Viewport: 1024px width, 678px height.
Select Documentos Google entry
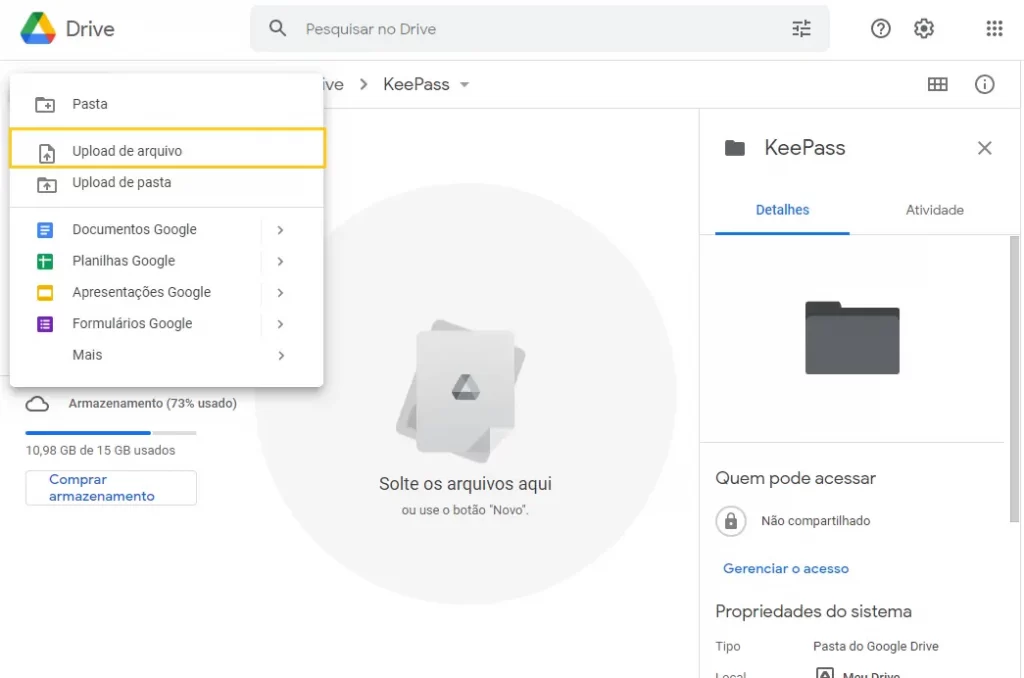167,230
